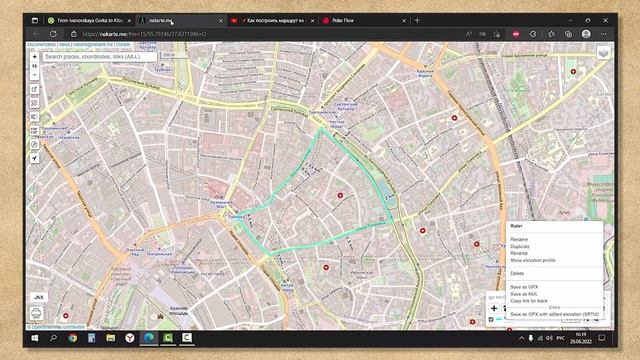
Task: Open the Donate link
Action: coord(122,44)
